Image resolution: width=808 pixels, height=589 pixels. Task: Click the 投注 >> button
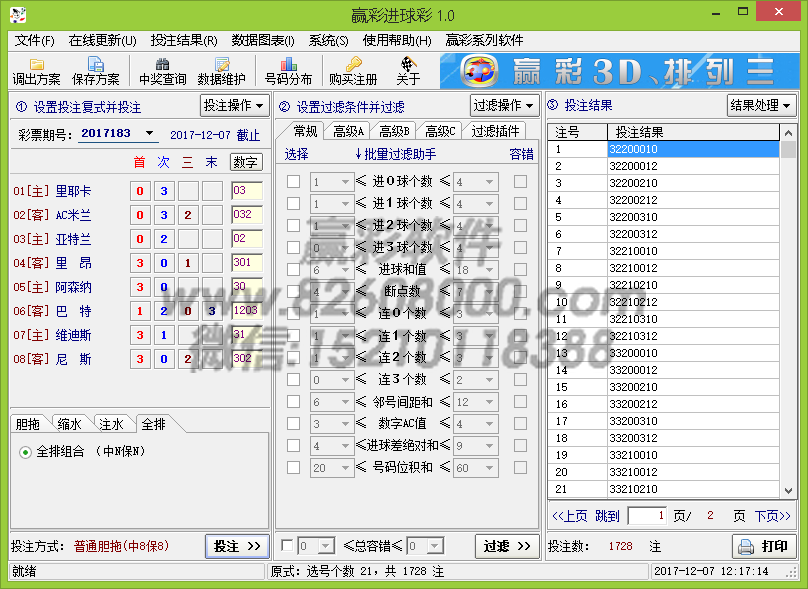click(x=238, y=546)
